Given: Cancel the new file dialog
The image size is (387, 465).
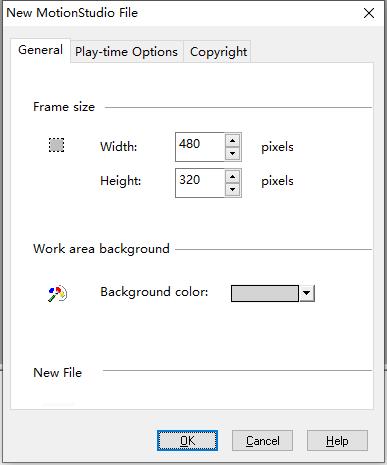Looking at the screenshot, I should [262, 440].
